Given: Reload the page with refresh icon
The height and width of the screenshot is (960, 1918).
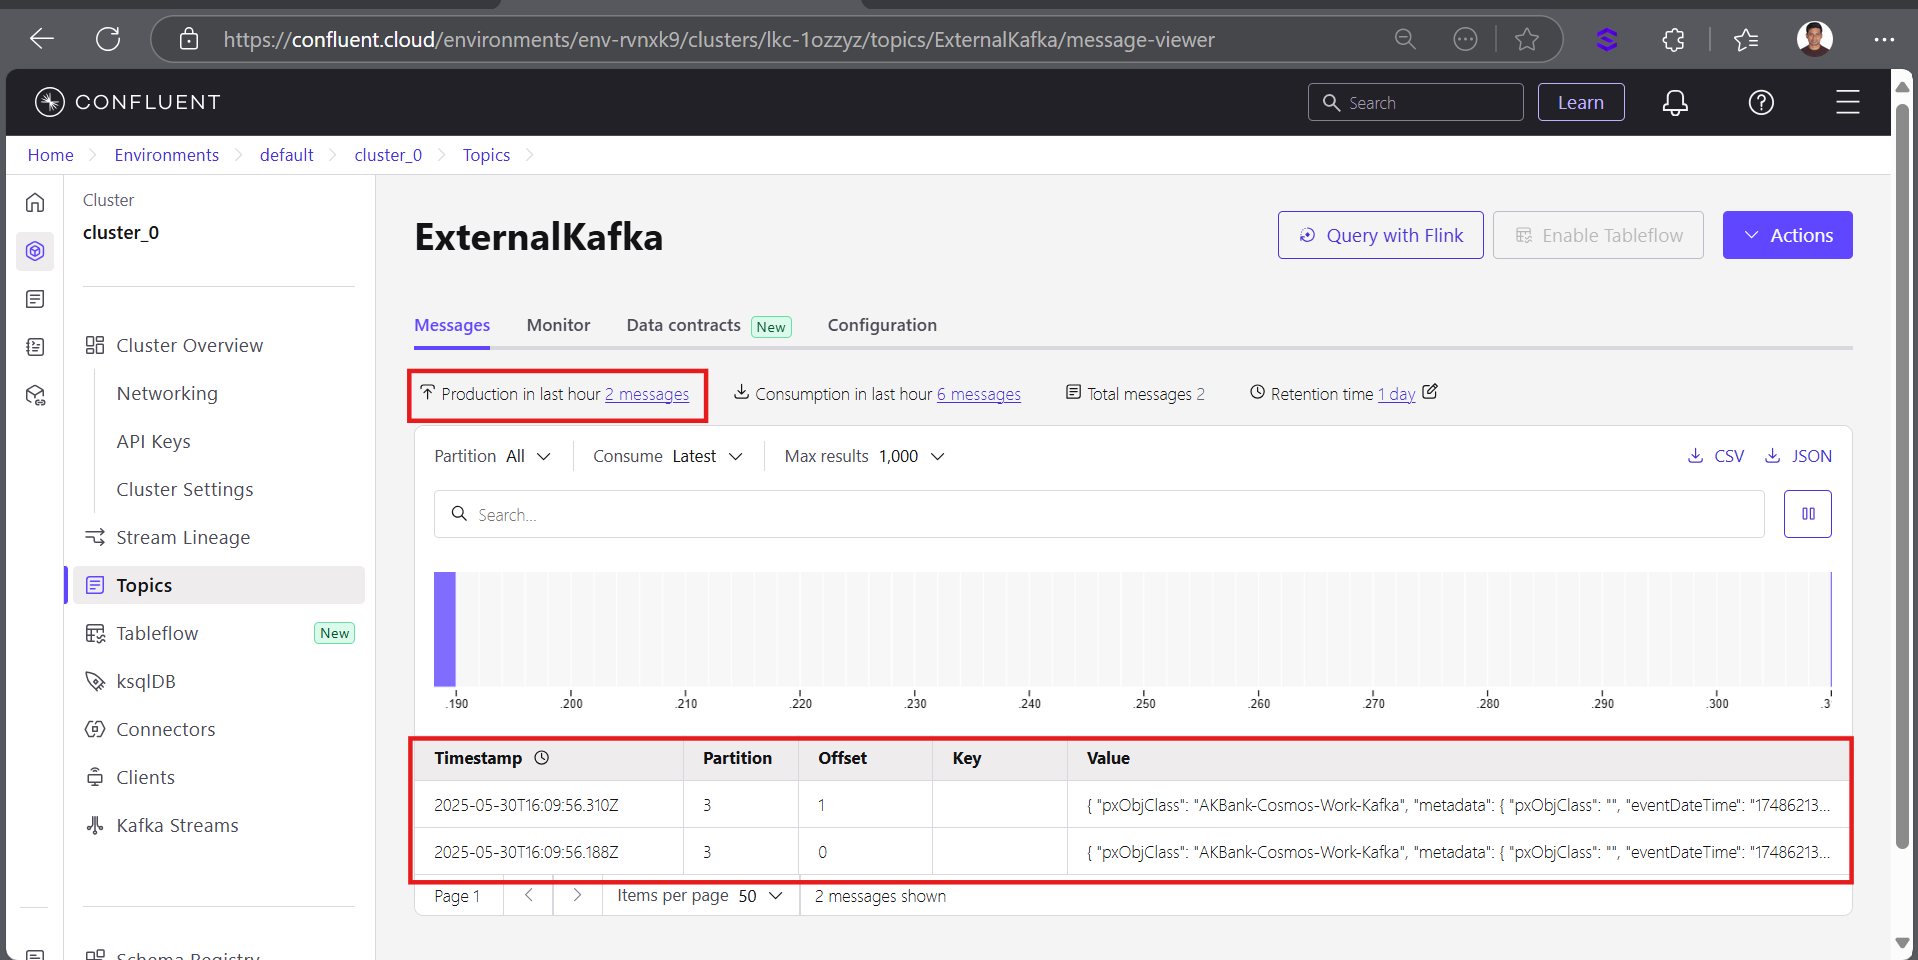Looking at the screenshot, I should pos(108,39).
